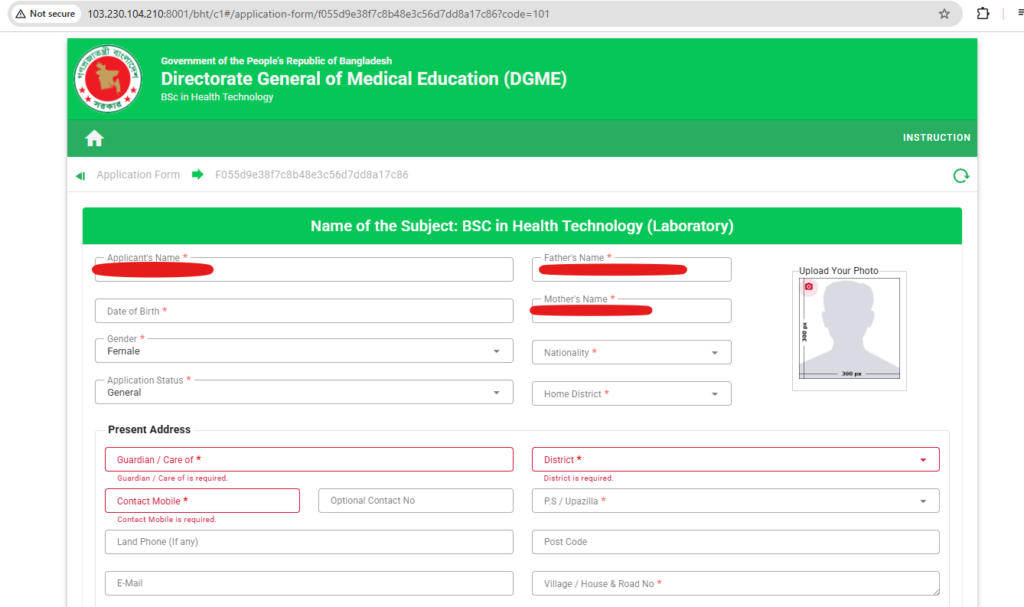The image size is (1024, 607).
Task: Bookmark page with the star icon
Action: click(944, 14)
